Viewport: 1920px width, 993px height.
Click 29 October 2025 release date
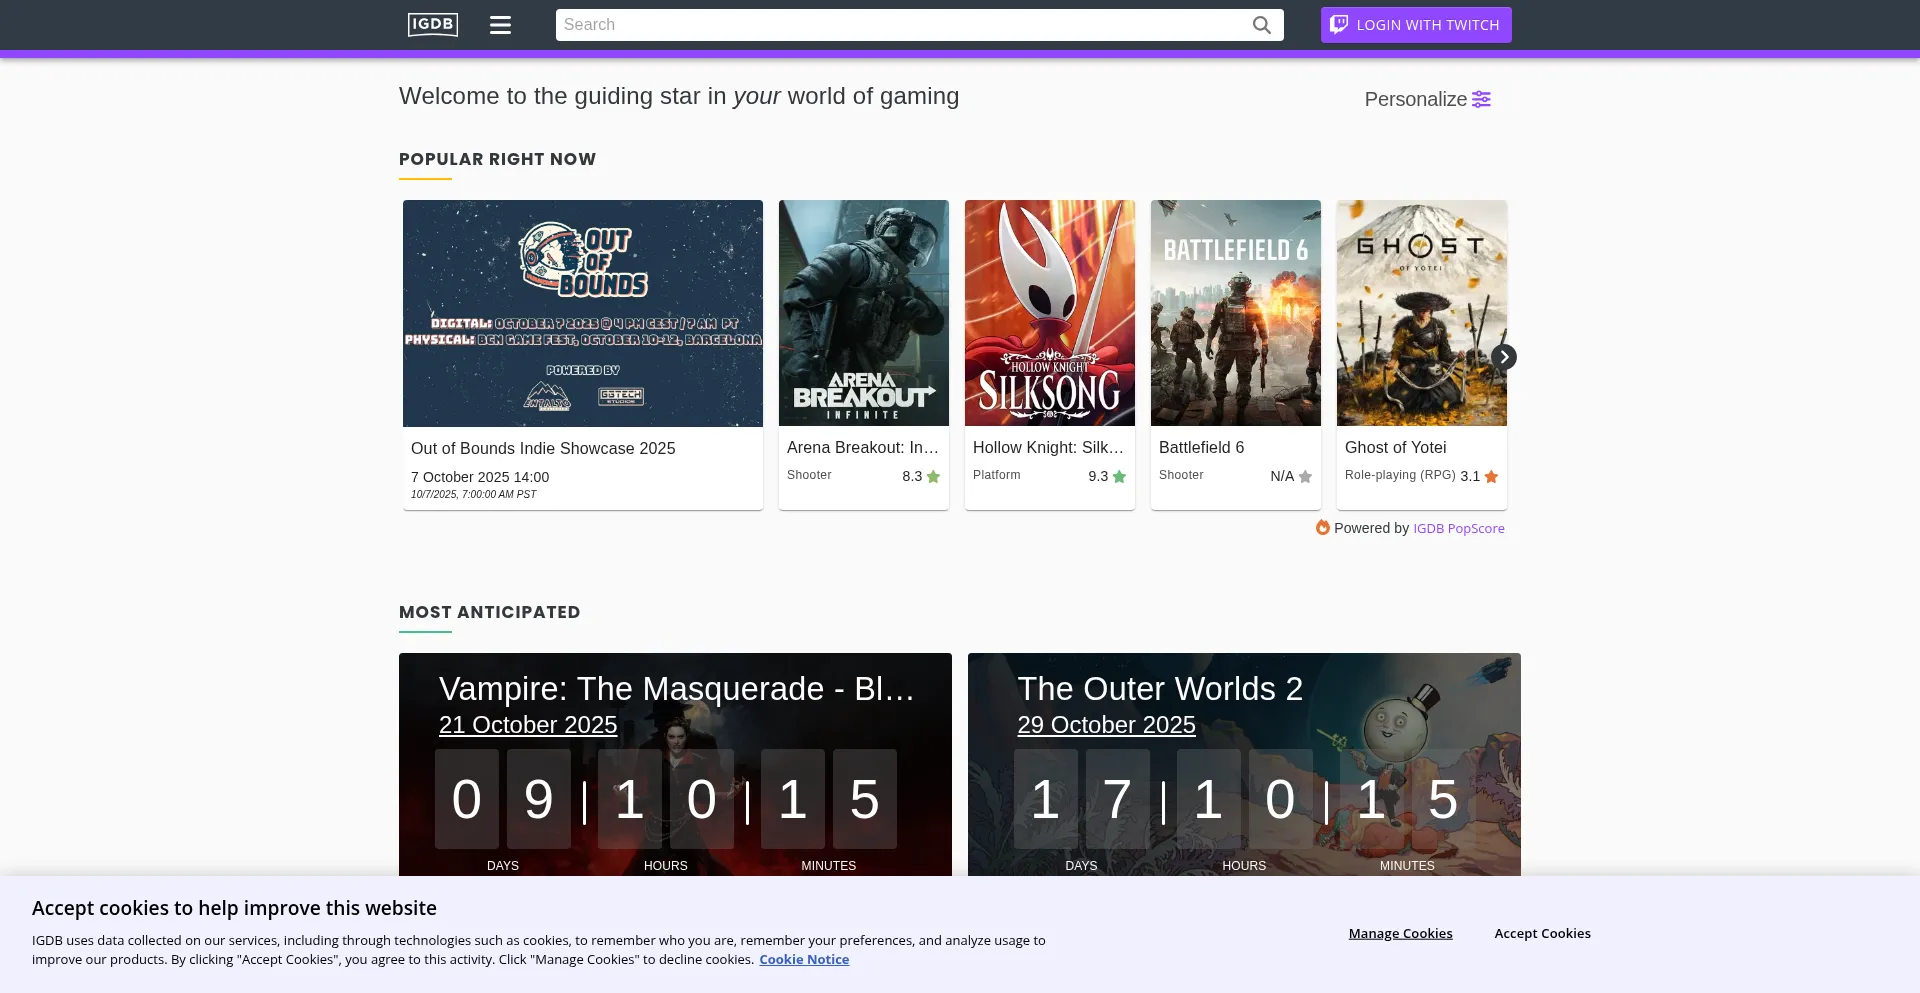coord(1106,725)
